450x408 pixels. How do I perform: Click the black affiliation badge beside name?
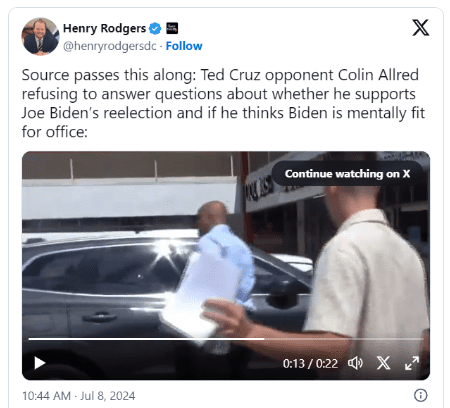[x=172, y=28]
